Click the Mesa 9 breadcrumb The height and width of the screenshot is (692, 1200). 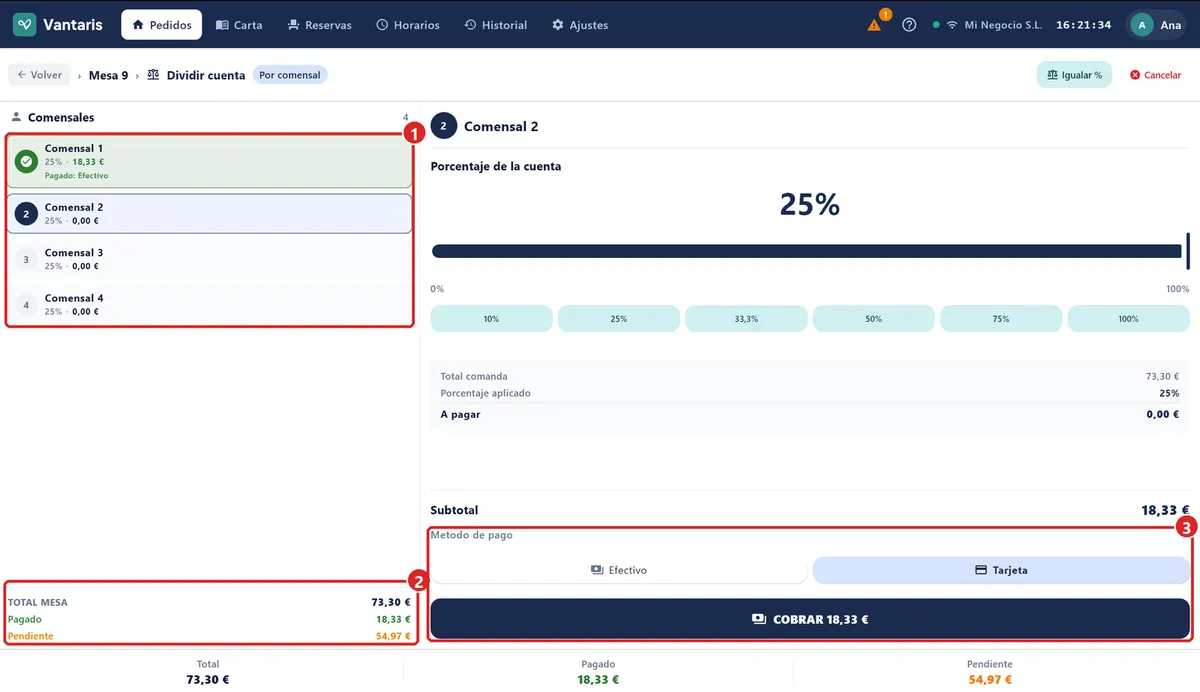coord(108,75)
